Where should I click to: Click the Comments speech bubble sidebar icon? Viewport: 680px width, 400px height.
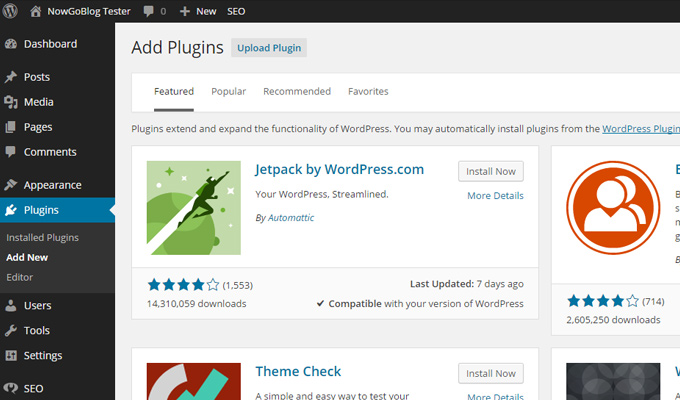click(x=10, y=152)
